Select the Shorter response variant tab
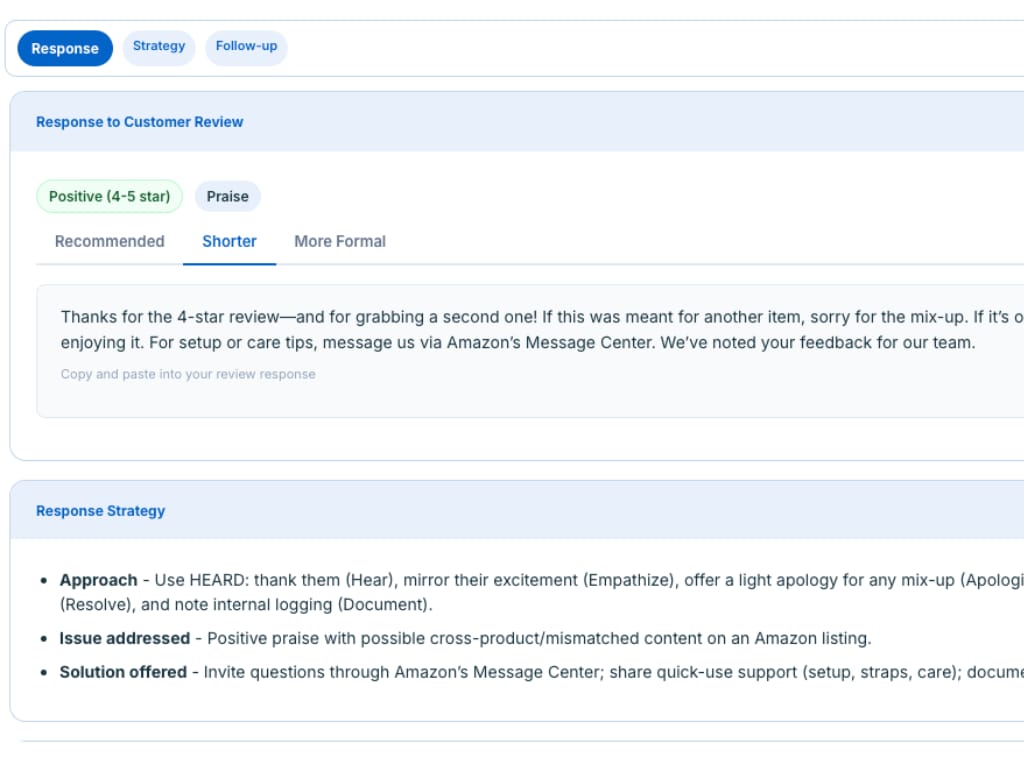The image size is (1024, 768). (229, 242)
